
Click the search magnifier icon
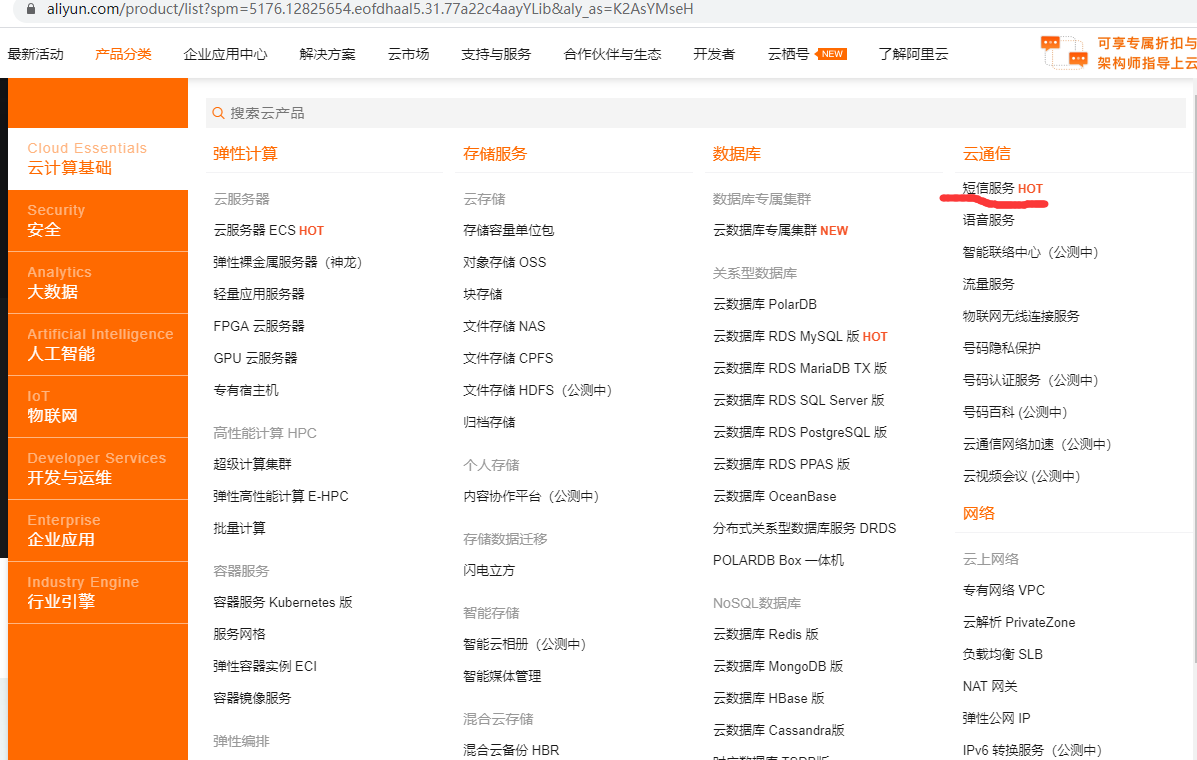pyautogui.click(x=218, y=113)
